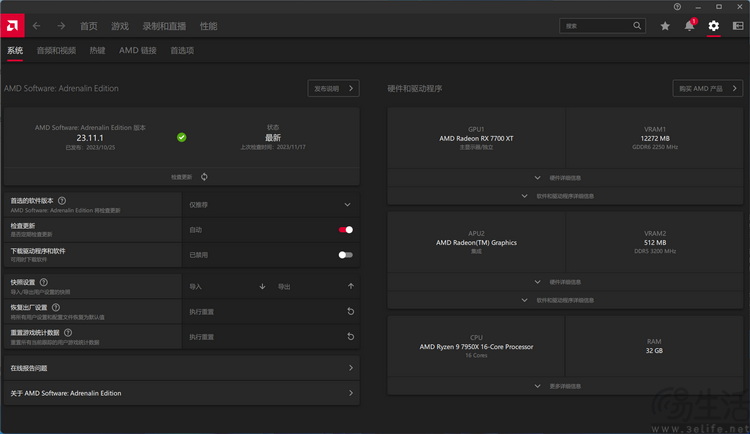Click the export up-arrow for 快照设置
The image size is (750, 434).
point(351,287)
